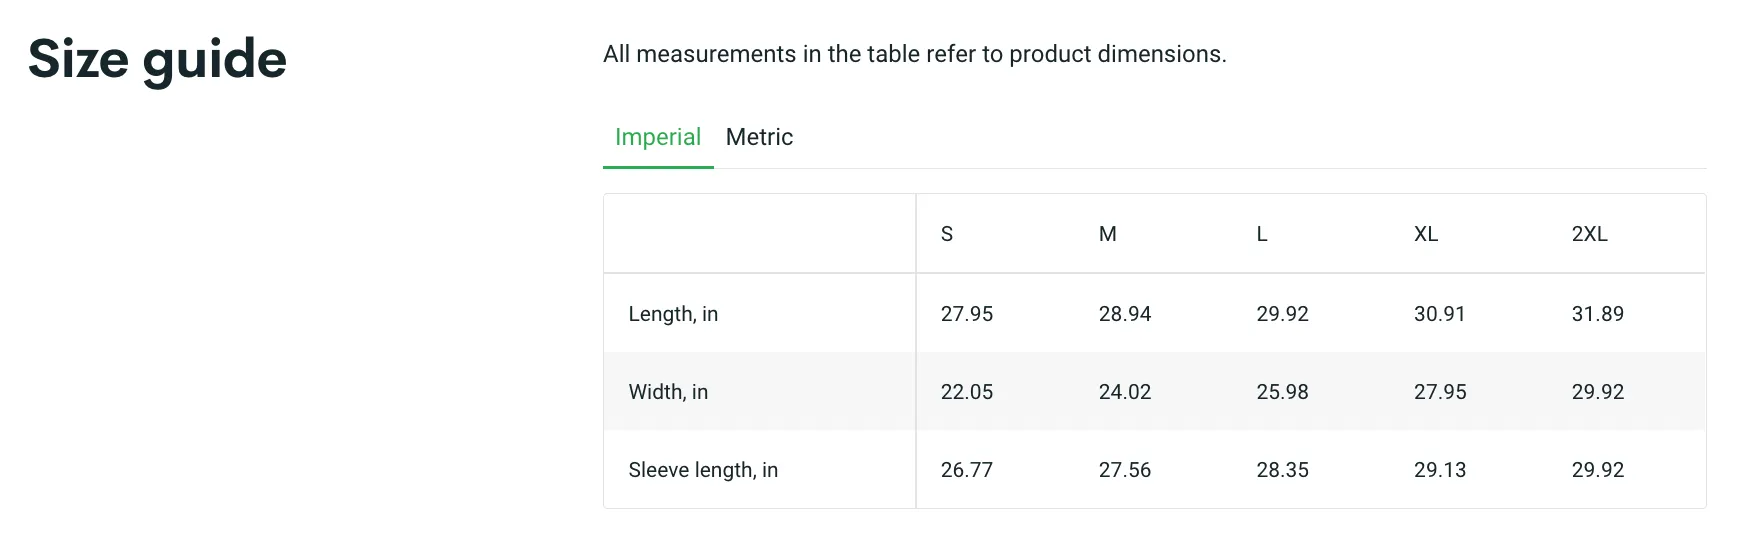This screenshot has height=544, width=1760.
Task: Click the measurements description text
Action: pyautogui.click(x=915, y=54)
